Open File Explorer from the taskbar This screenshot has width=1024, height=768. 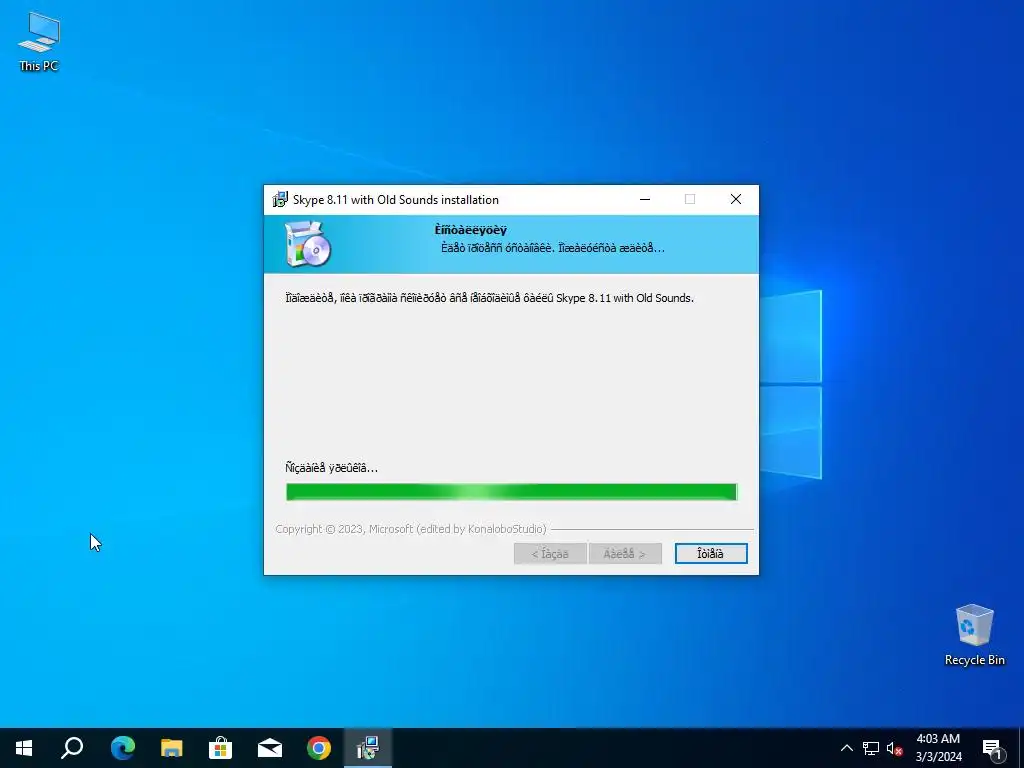pos(171,748)
